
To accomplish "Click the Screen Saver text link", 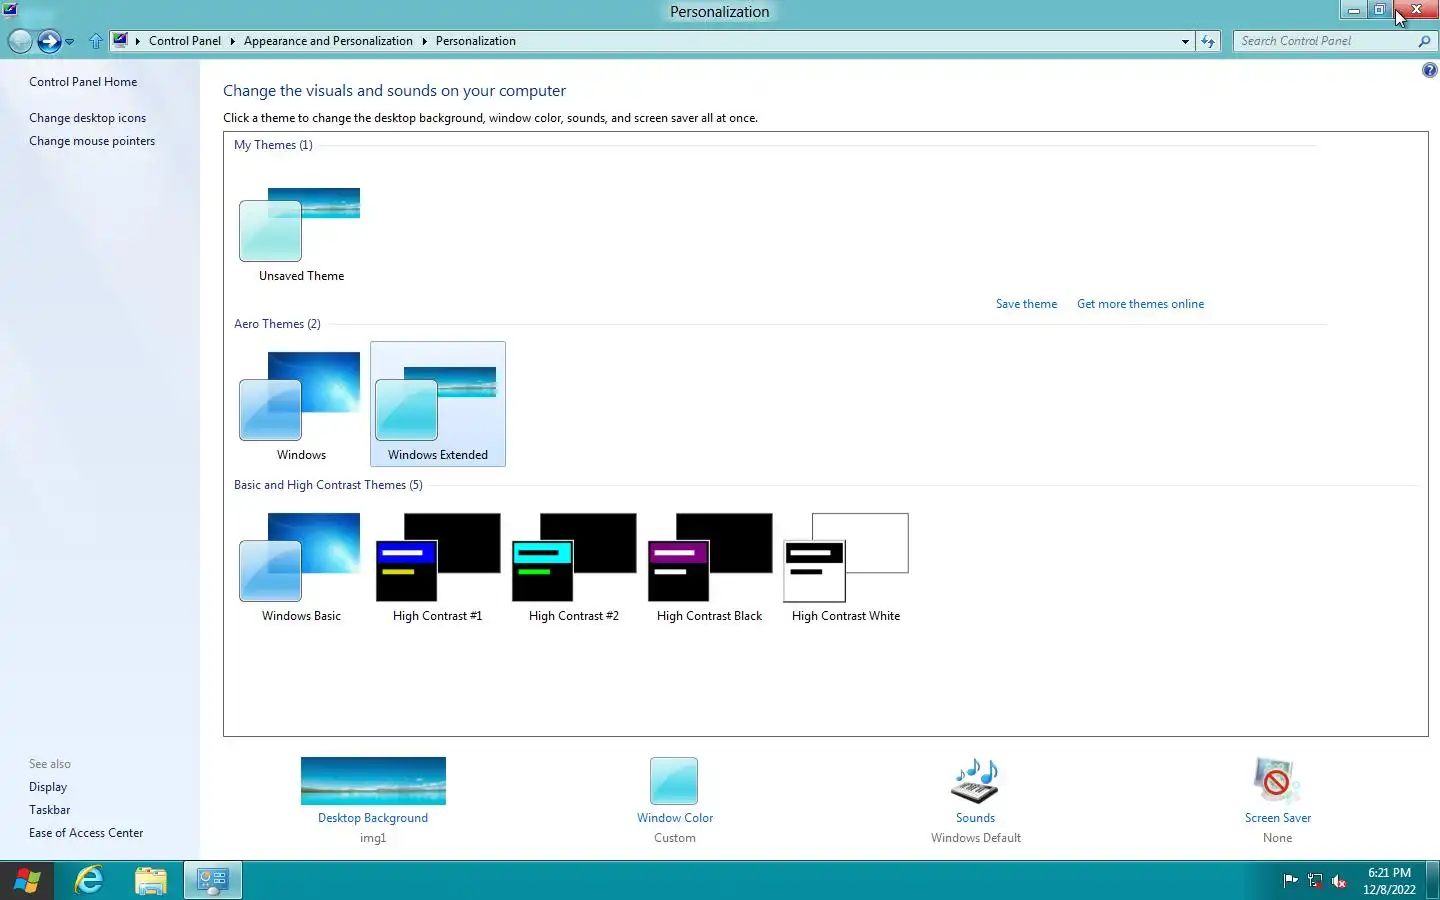I will pyautogui.click(x=1277, y=818).
